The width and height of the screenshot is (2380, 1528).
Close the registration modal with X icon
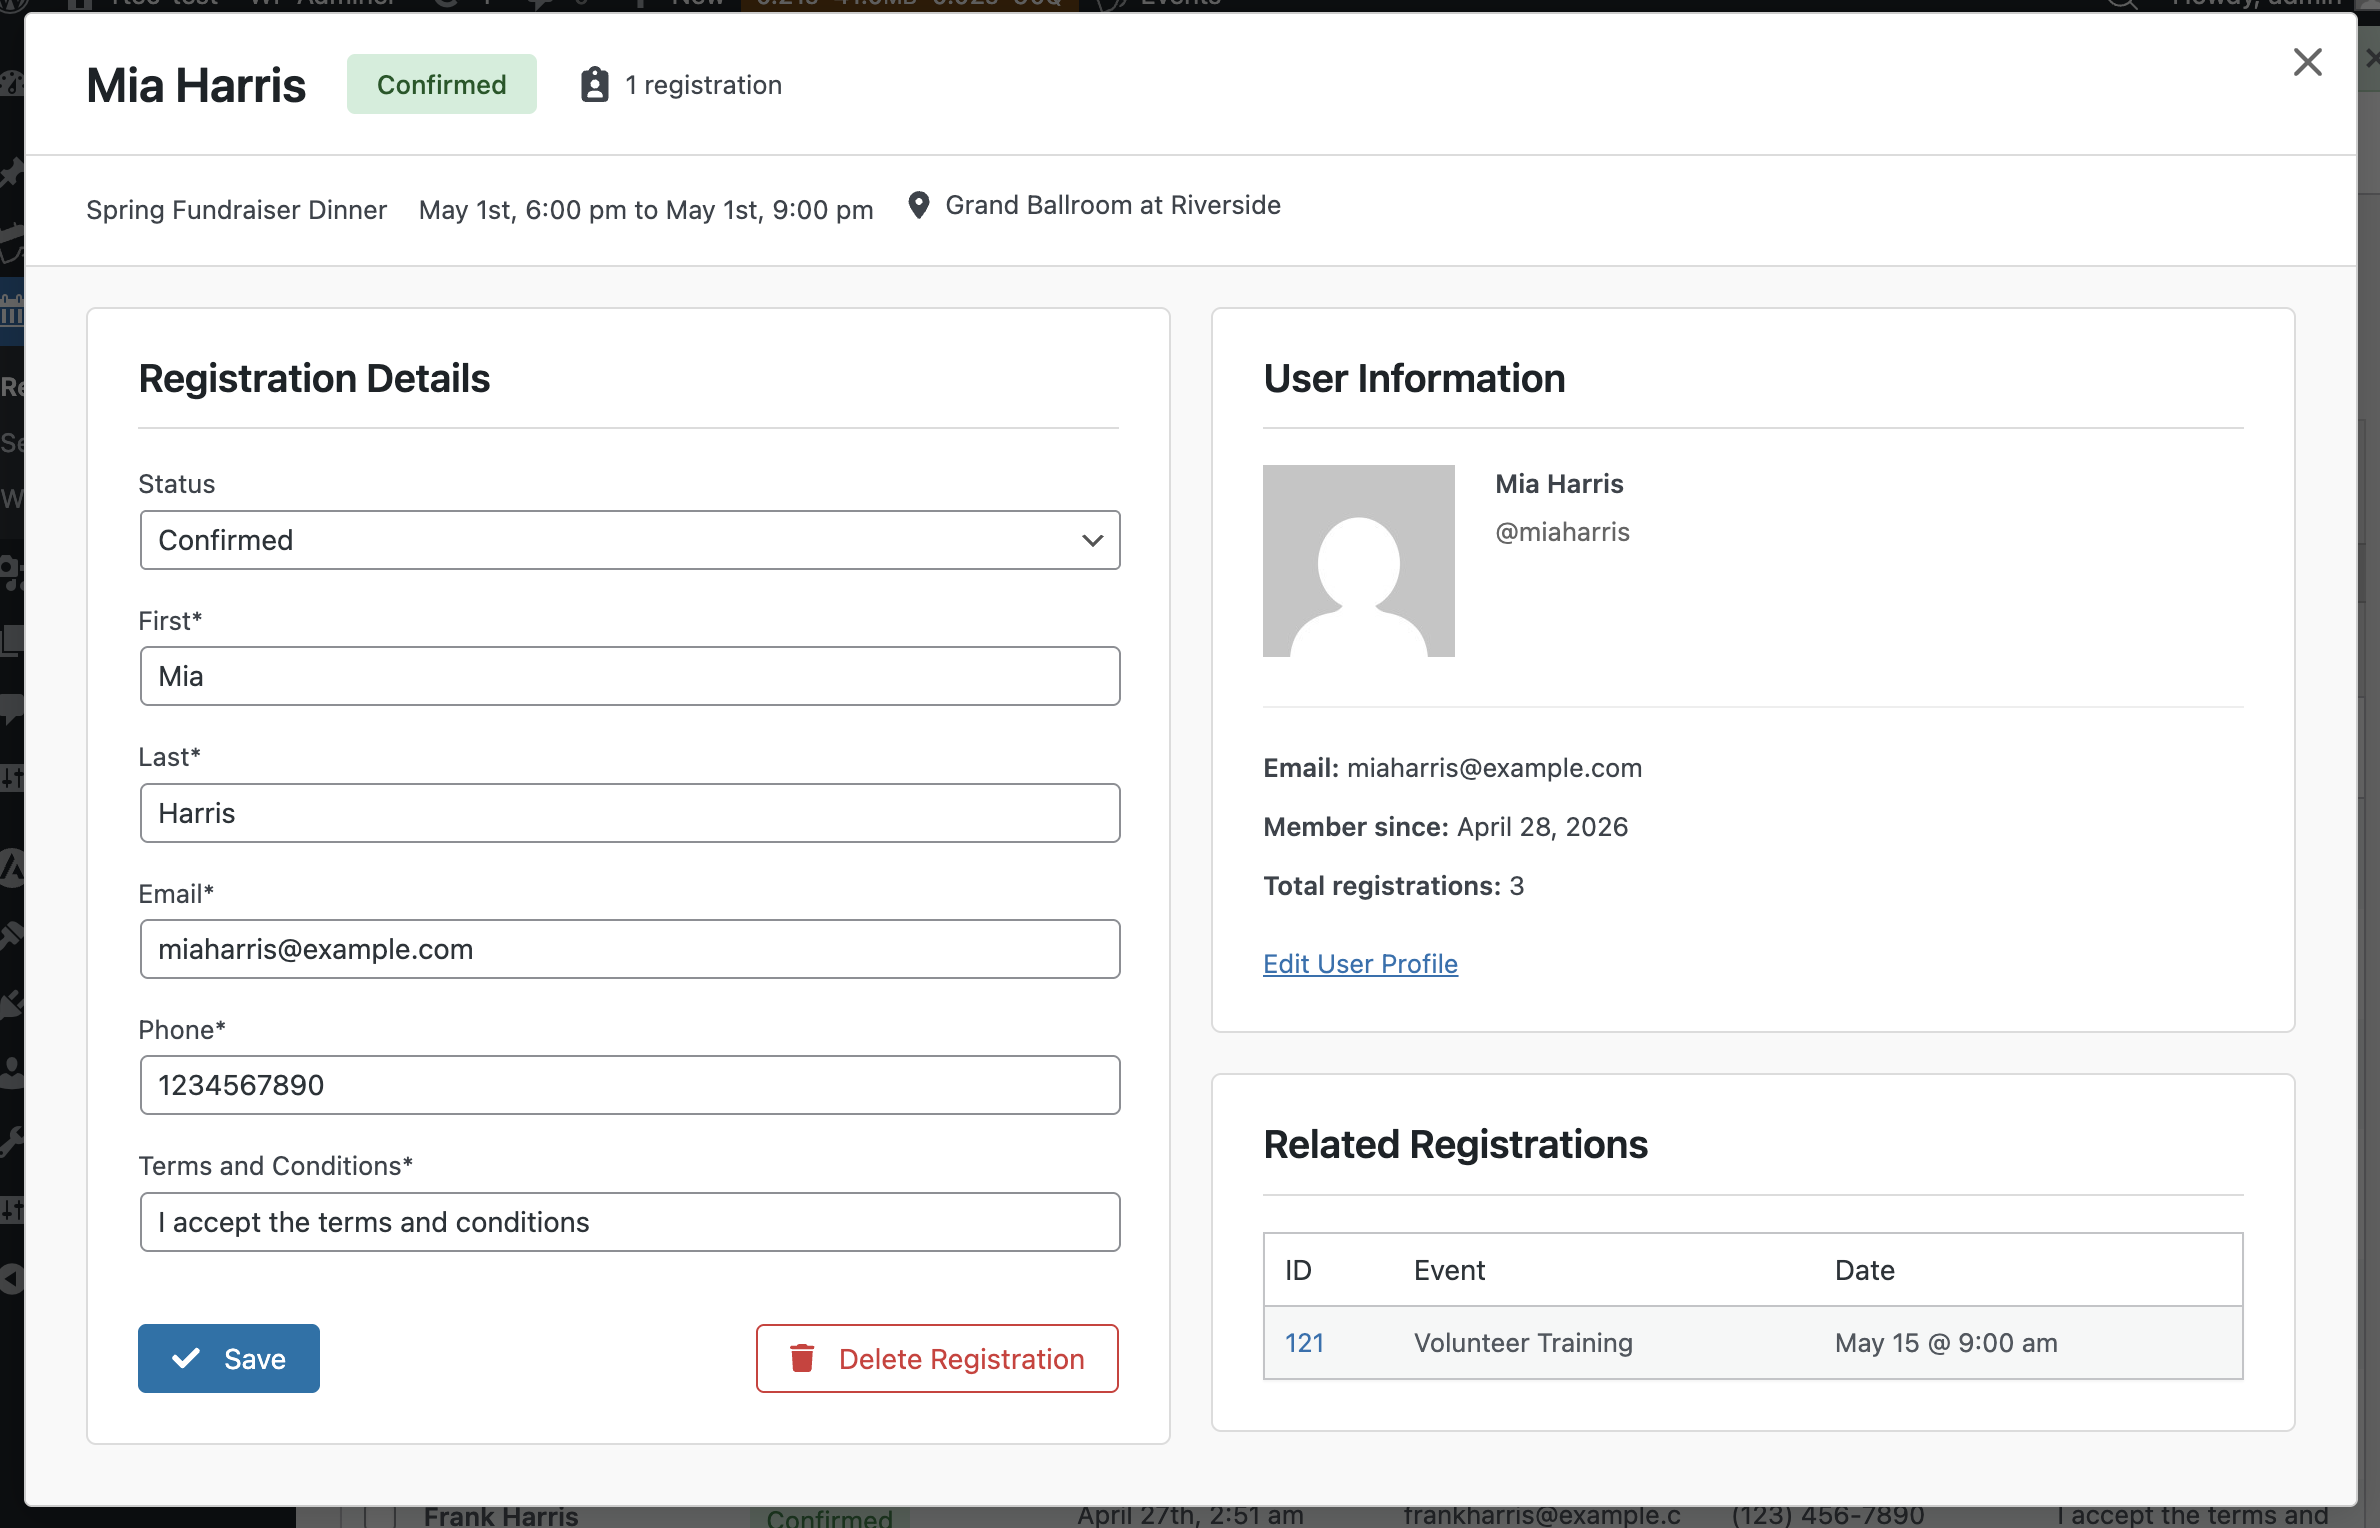[2307, 62]
